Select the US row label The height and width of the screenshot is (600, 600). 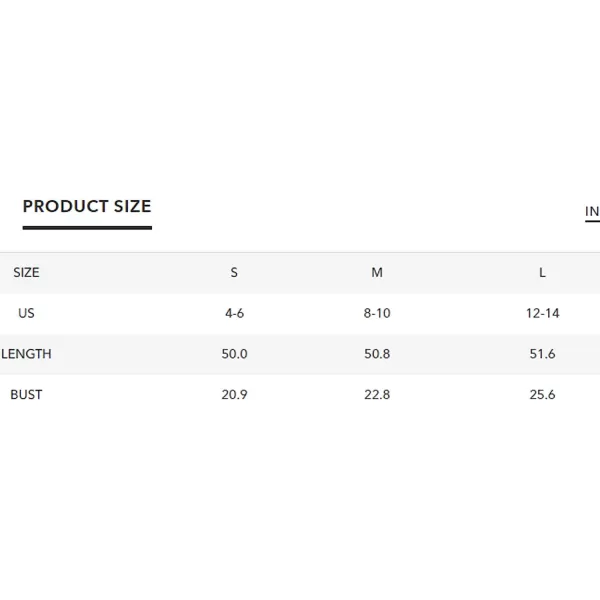click(26, 313)
